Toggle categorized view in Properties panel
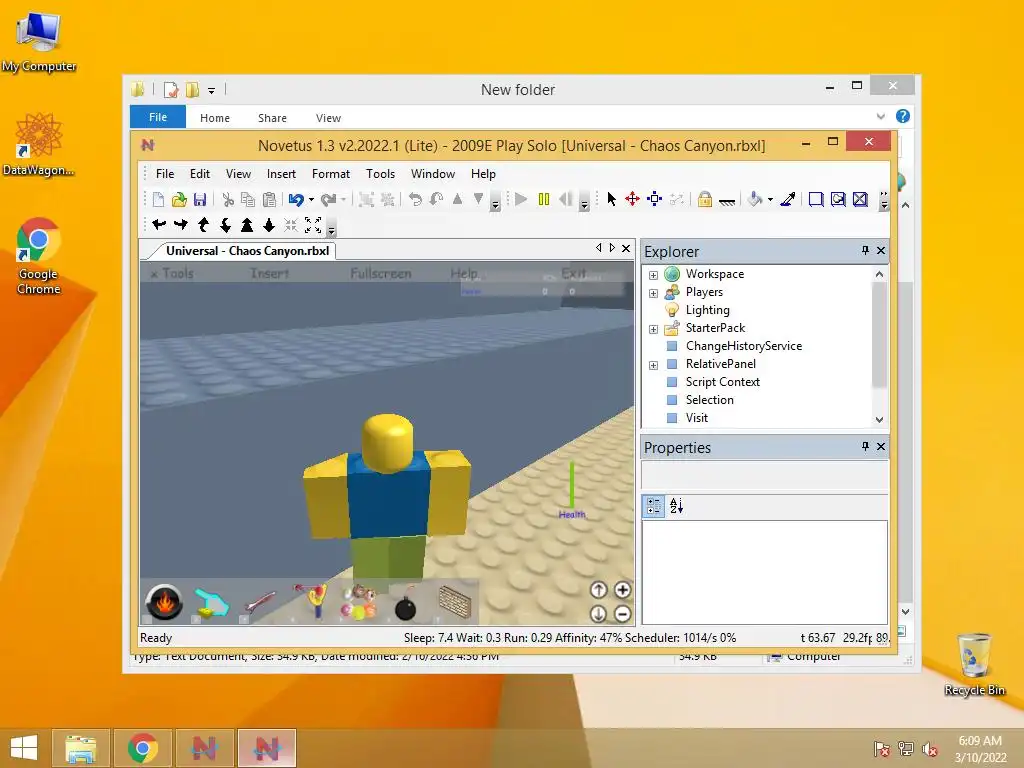 [x=654, y=505]
